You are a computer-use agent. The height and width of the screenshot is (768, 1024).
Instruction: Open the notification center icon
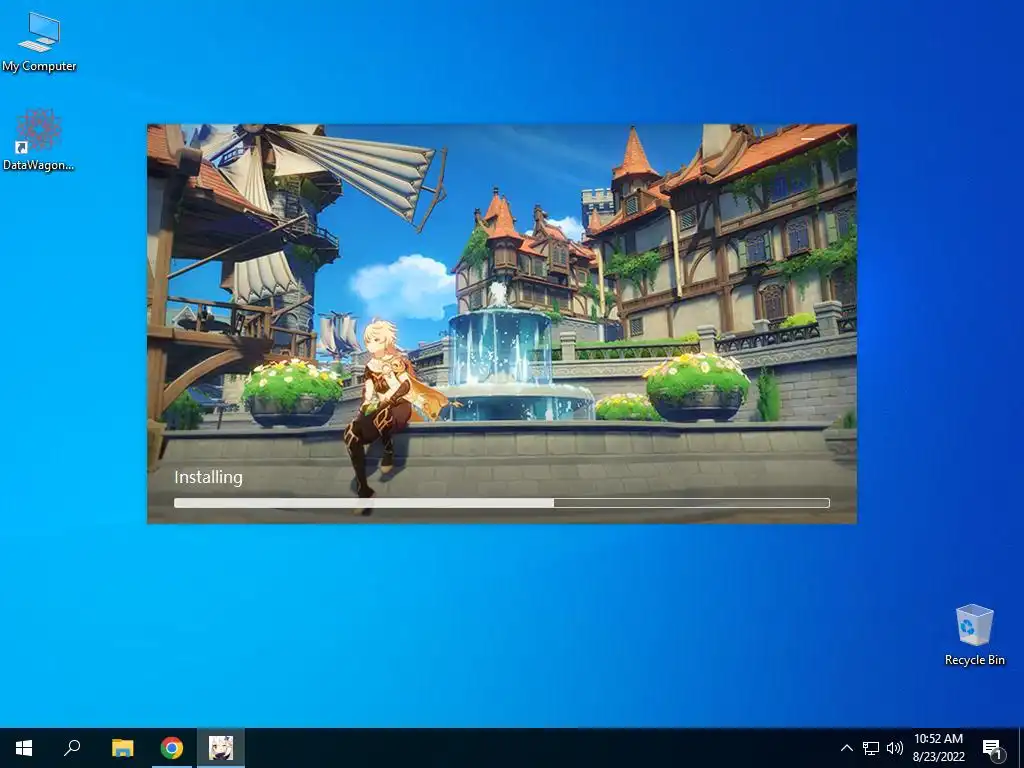tap(992, 749)
